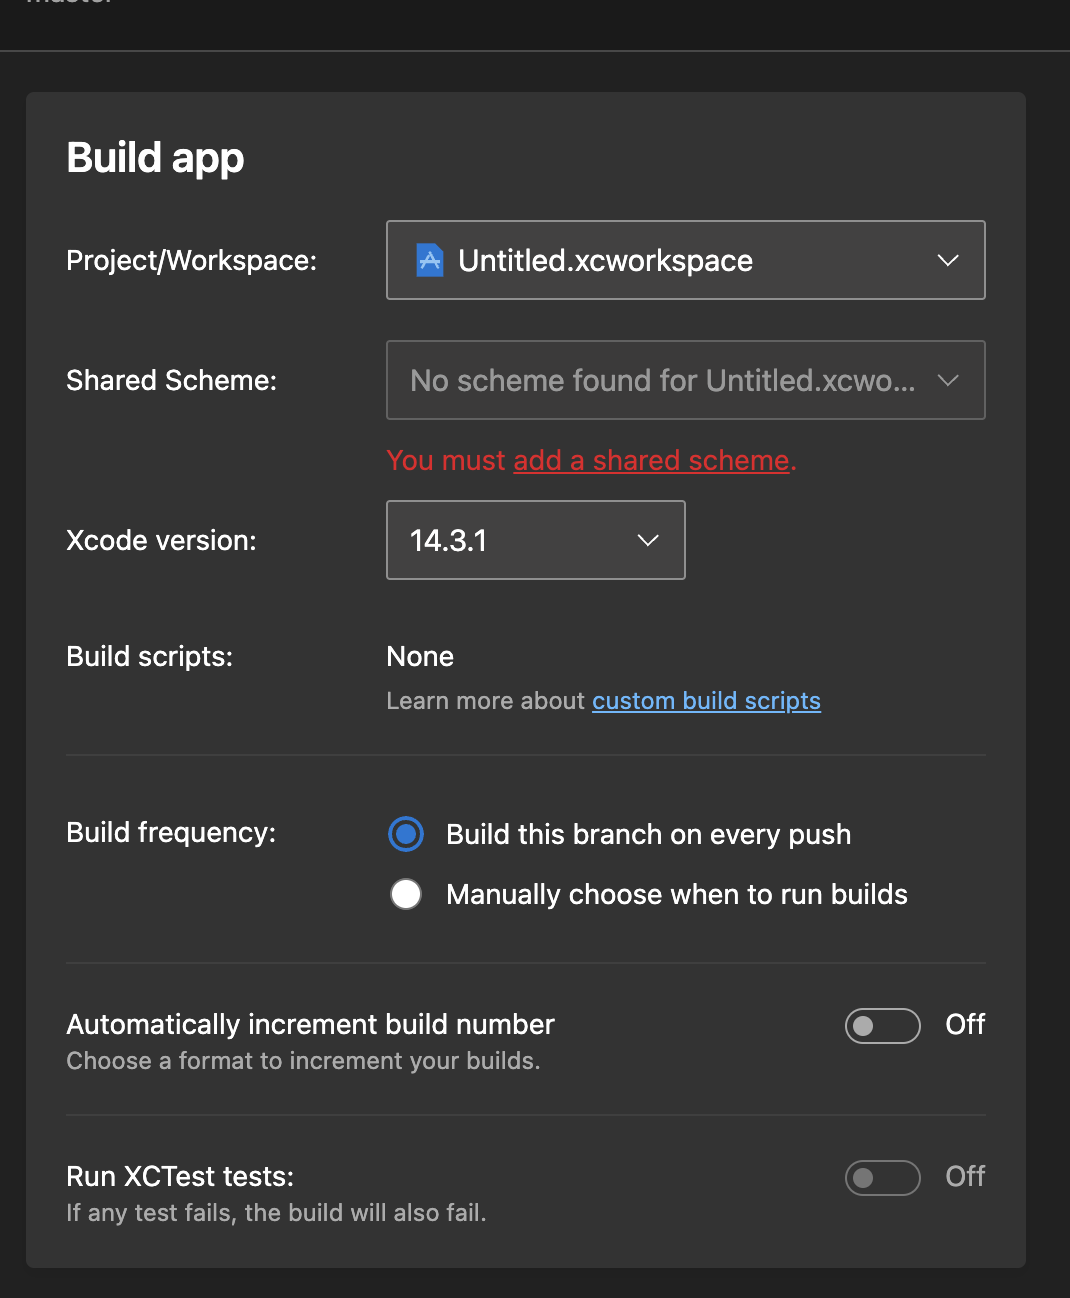Open the Xcode version selector showing 14.3.1
This screenshot has height=1298, width=1070.
pyautogui.click(x=535, y=540)
